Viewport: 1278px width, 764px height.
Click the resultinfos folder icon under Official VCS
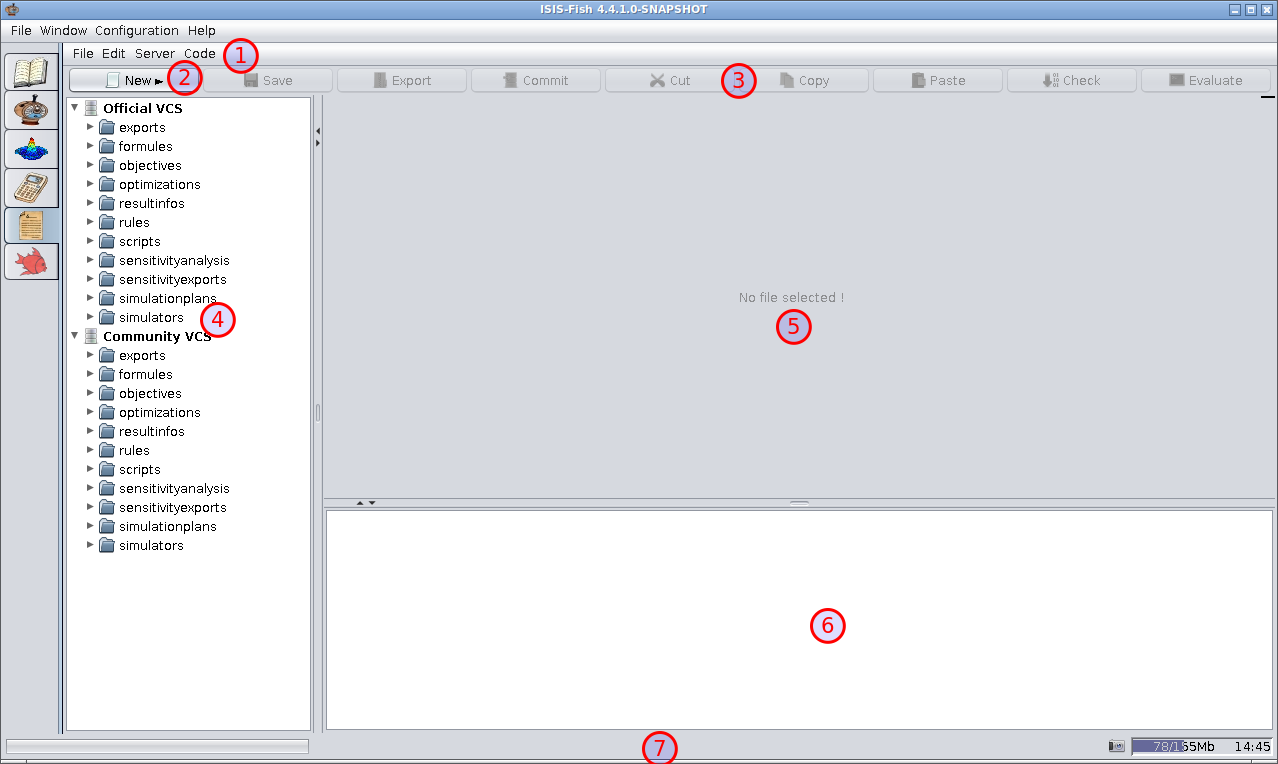point(107,203)
